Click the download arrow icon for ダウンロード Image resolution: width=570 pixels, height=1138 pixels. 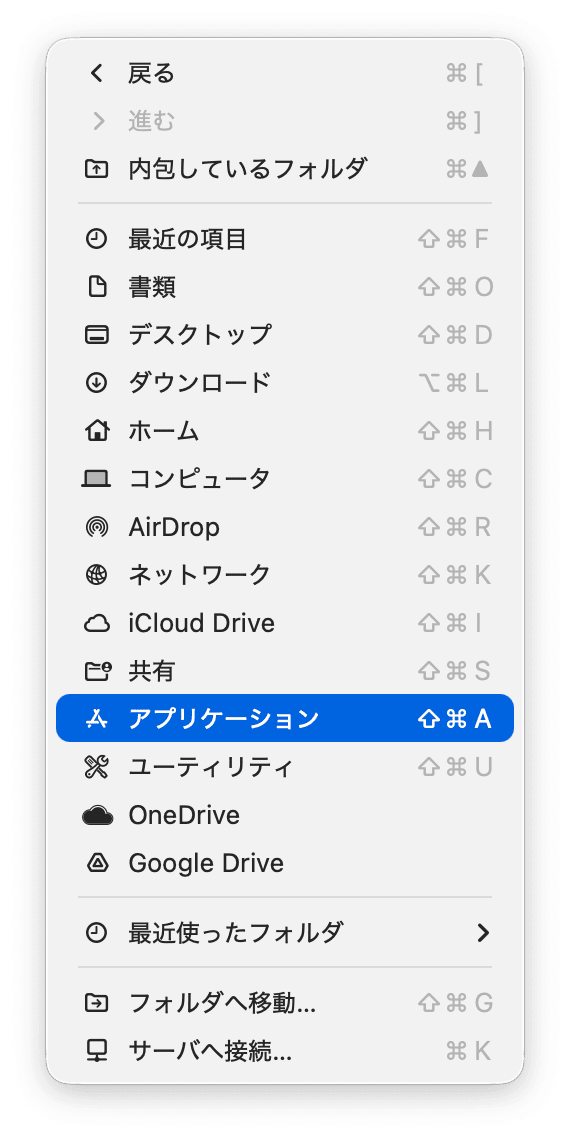97,382
